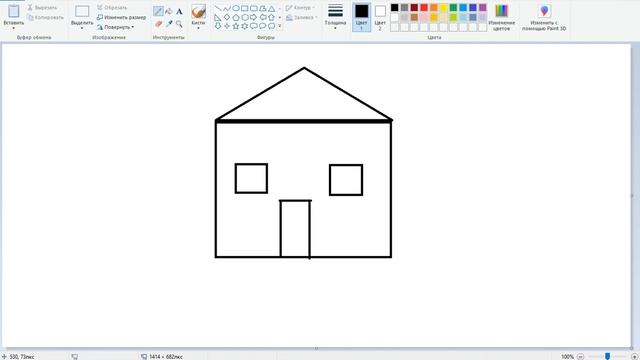The height and width of the screenshot is (360, 640).
Task: Open the Заливка (Fill) dropdown
Action: (301, 18)
